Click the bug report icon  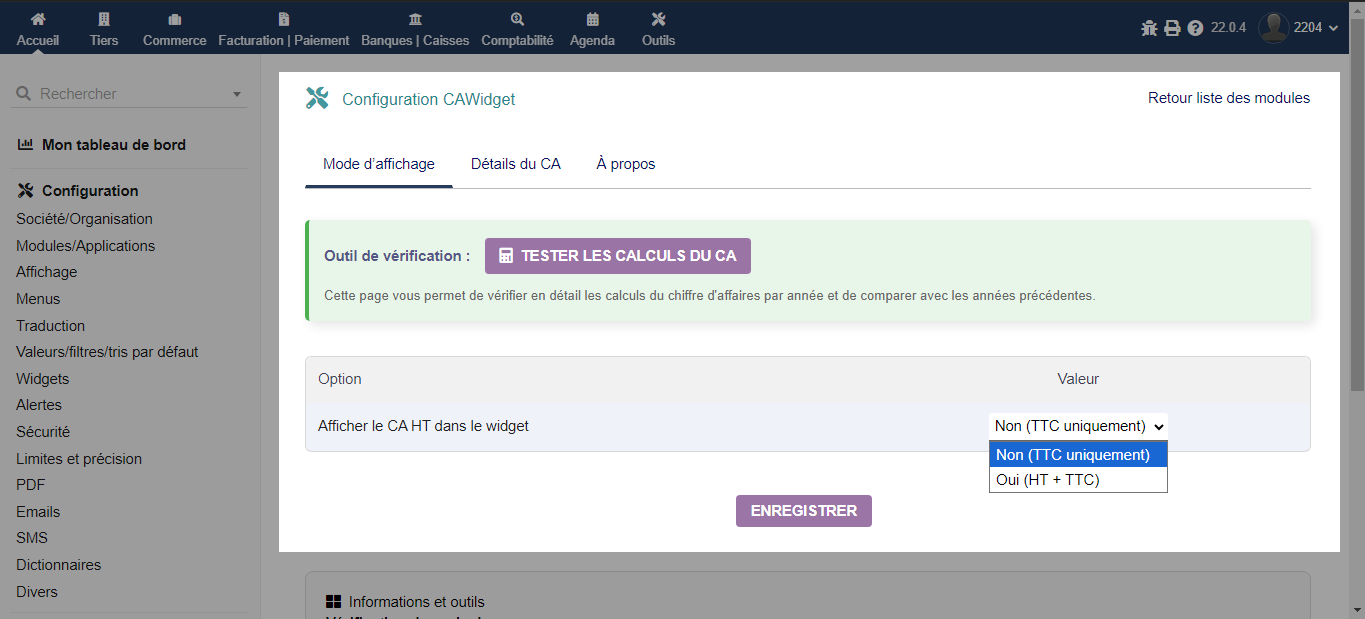click(1149, 28)
